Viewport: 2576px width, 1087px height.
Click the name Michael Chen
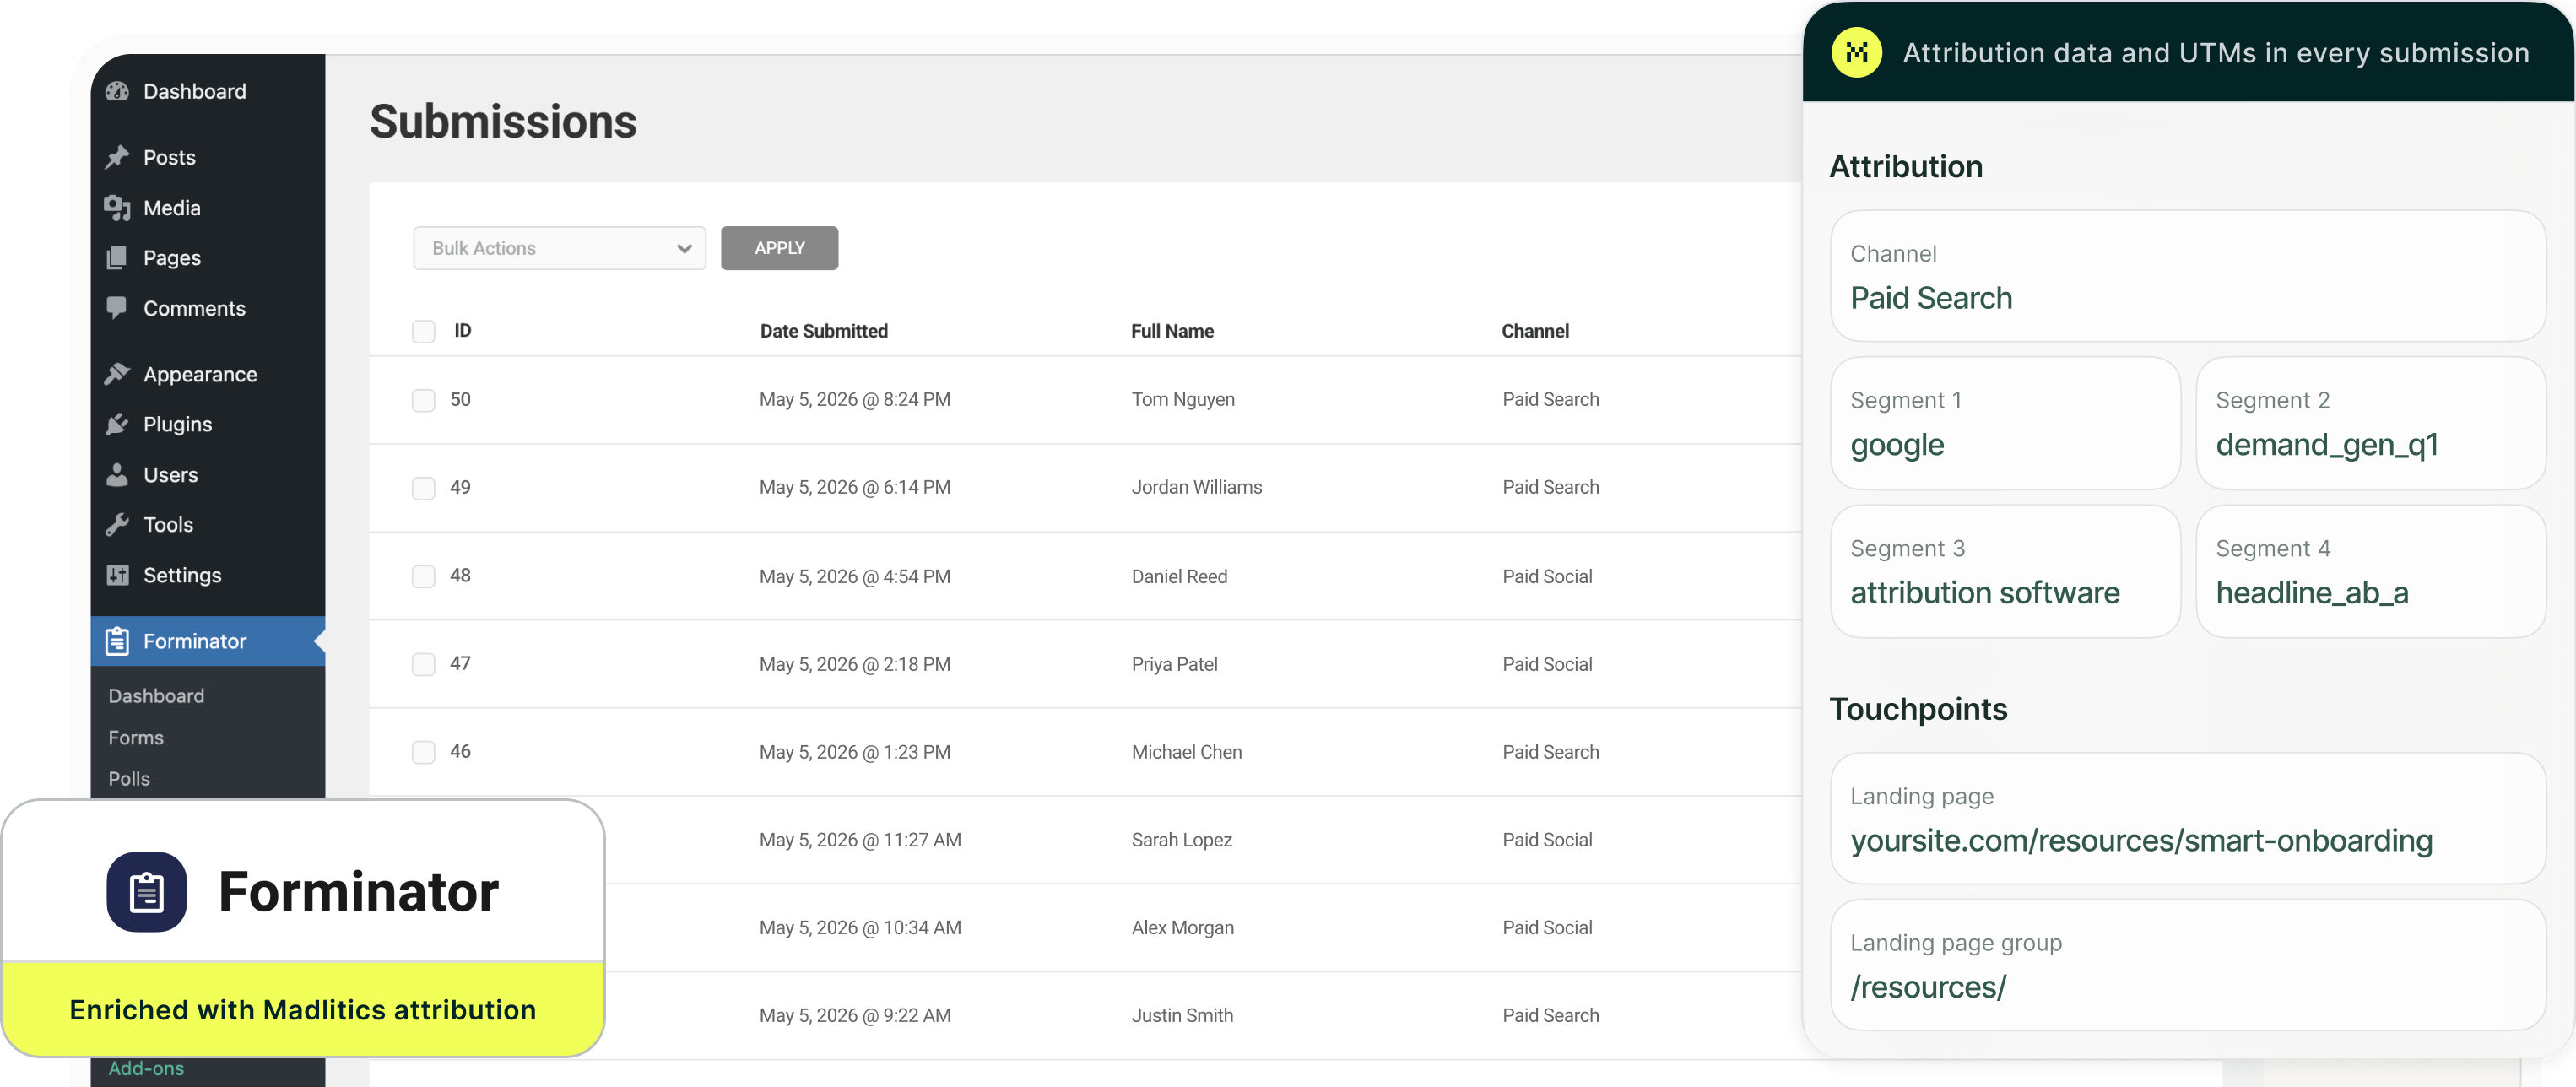click(x=1186, y=752)
